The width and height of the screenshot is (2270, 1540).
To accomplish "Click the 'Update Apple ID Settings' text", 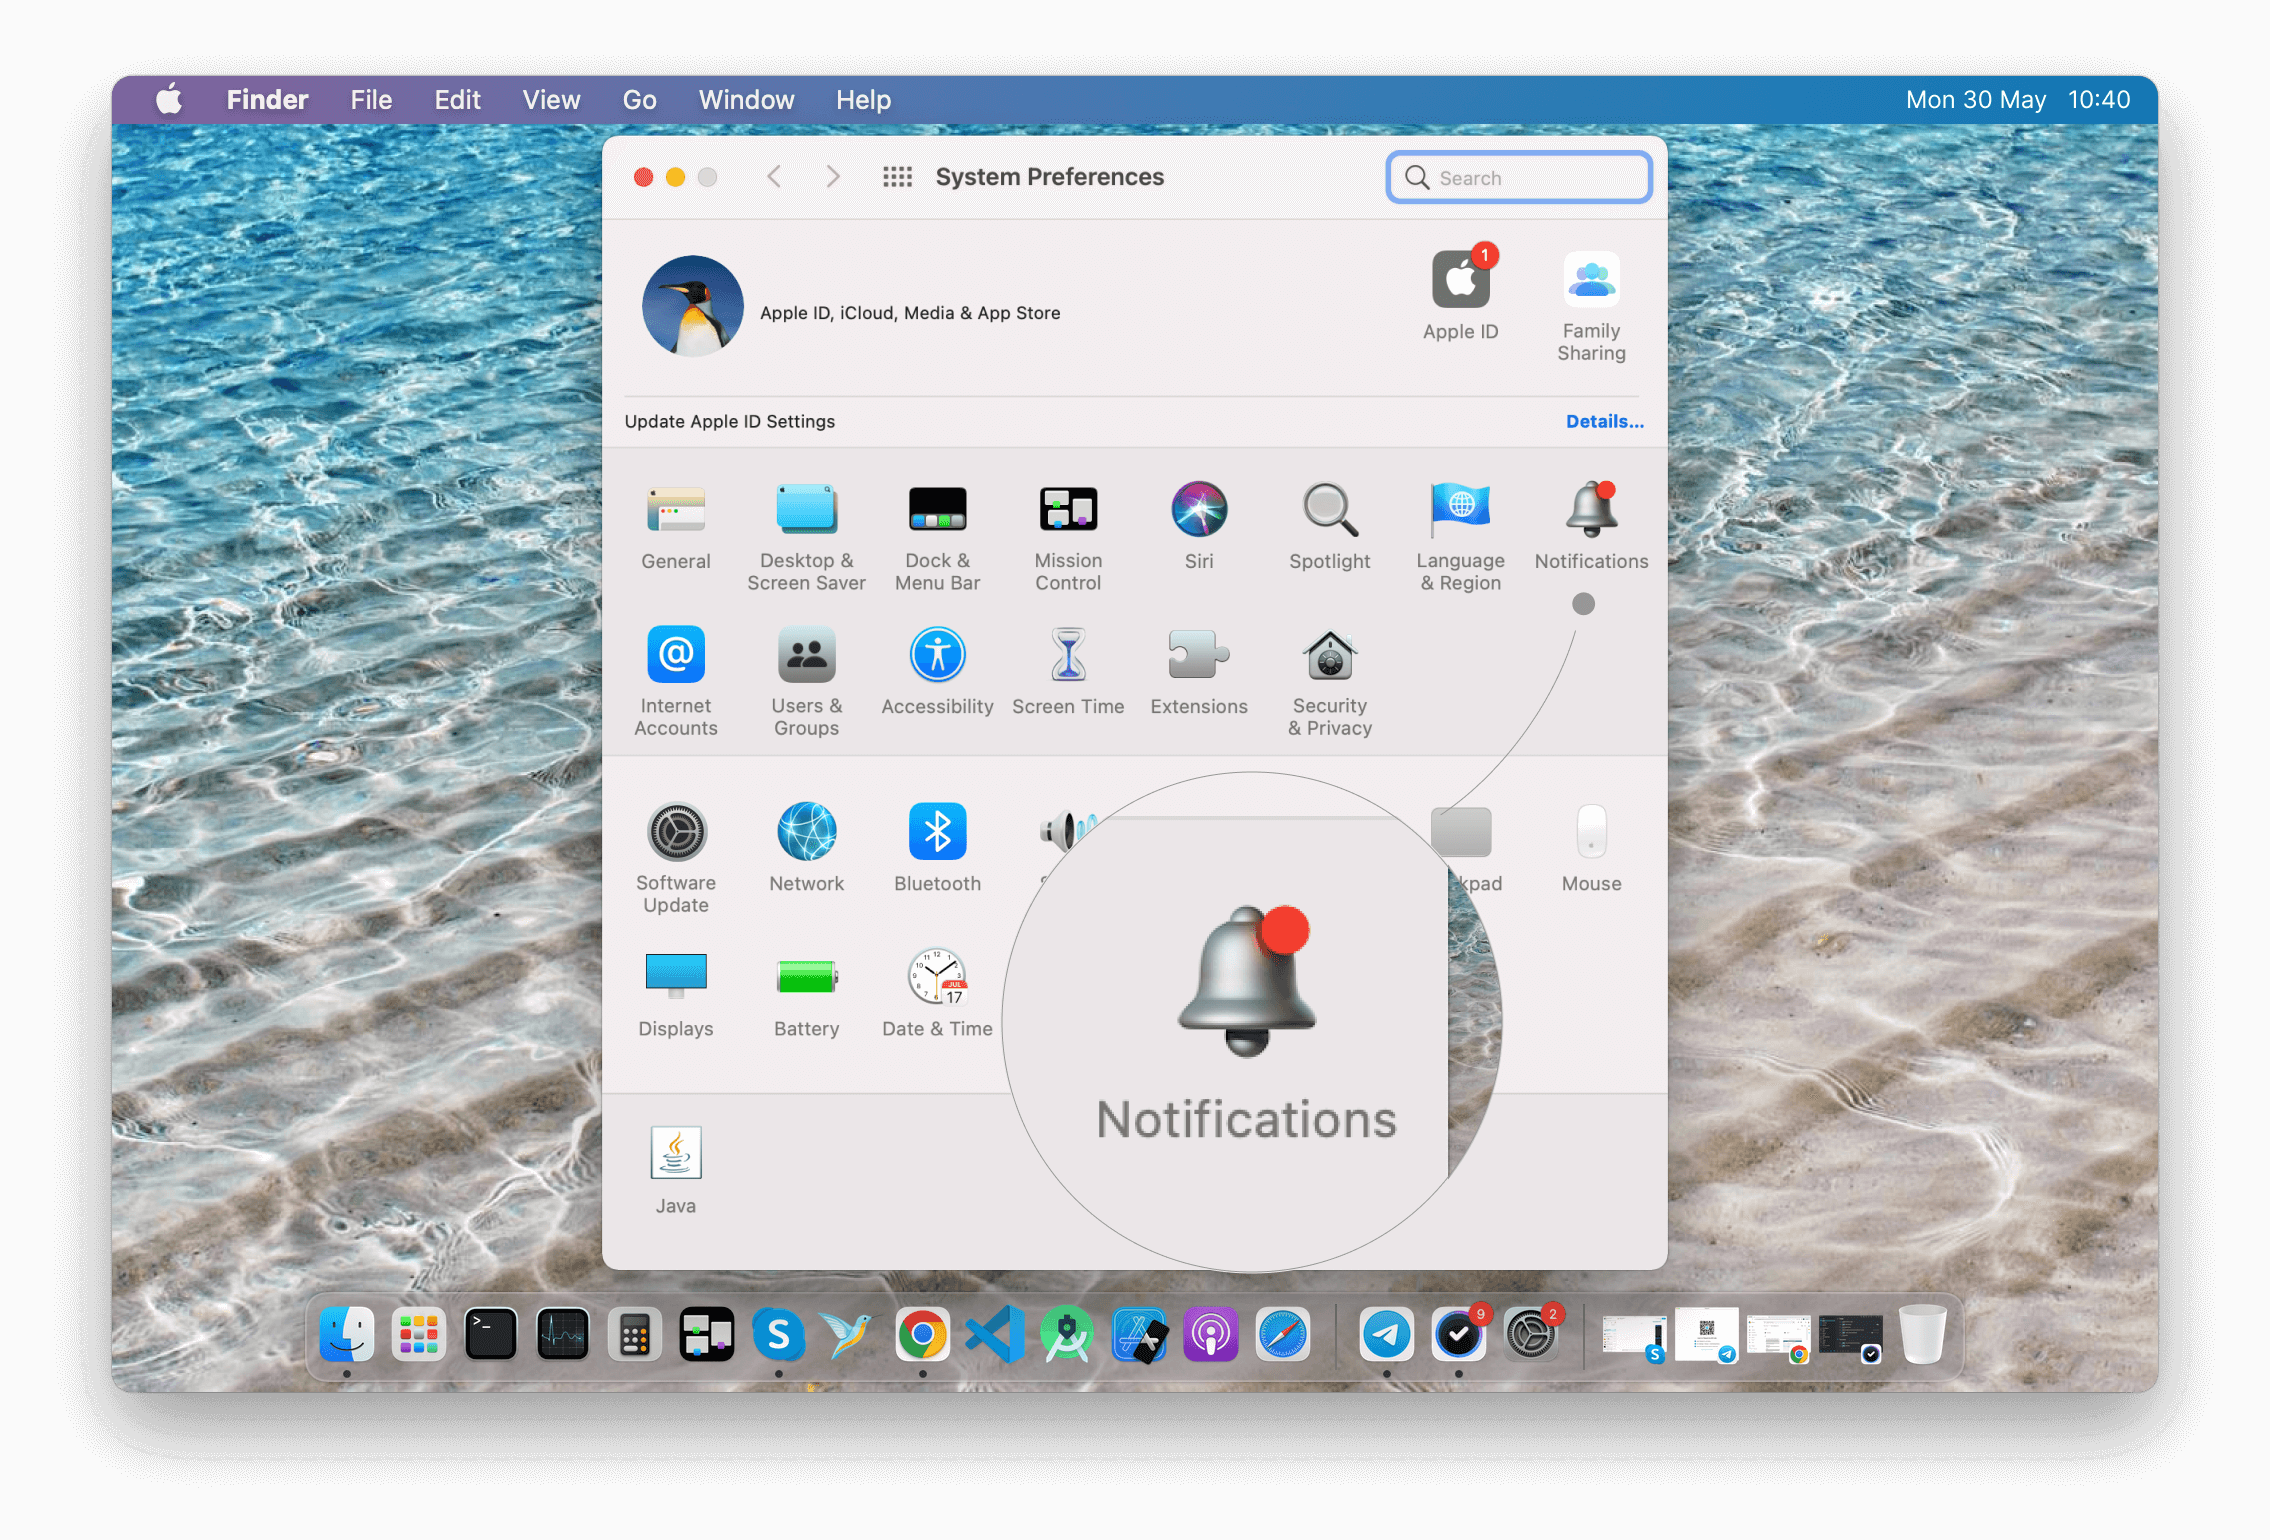I will (x=730, y=422).
